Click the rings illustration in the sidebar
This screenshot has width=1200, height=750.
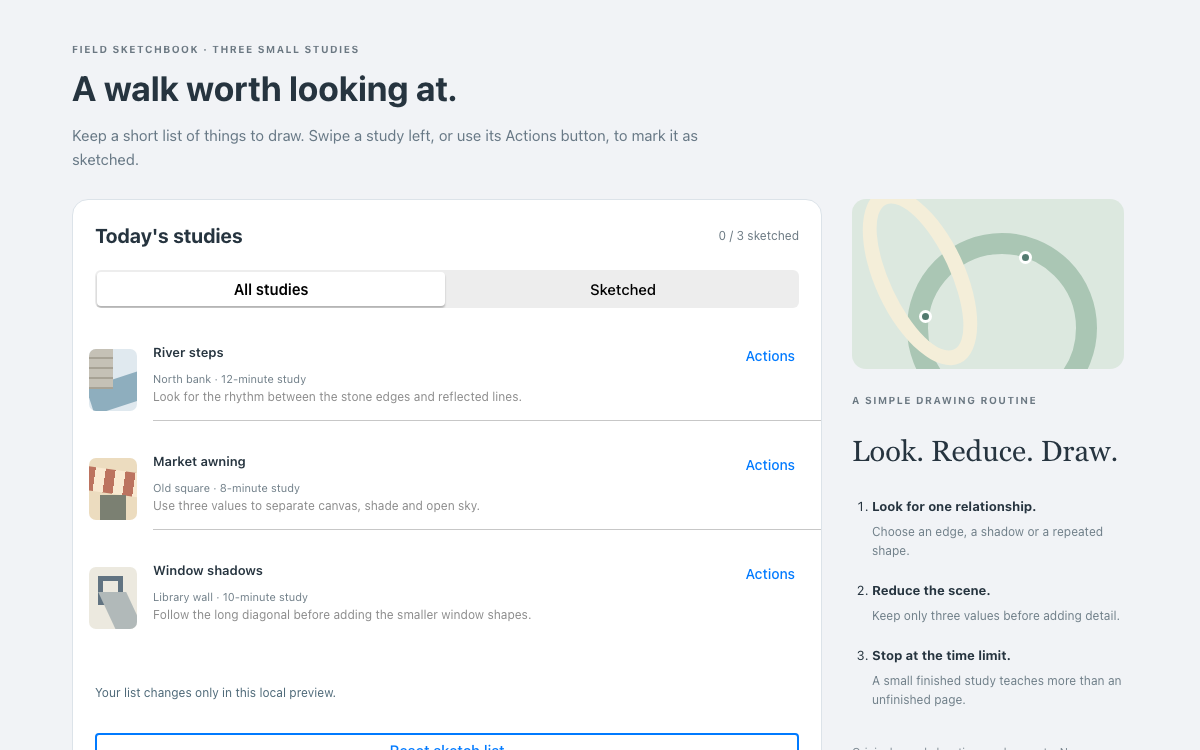(x=988, y=284)
